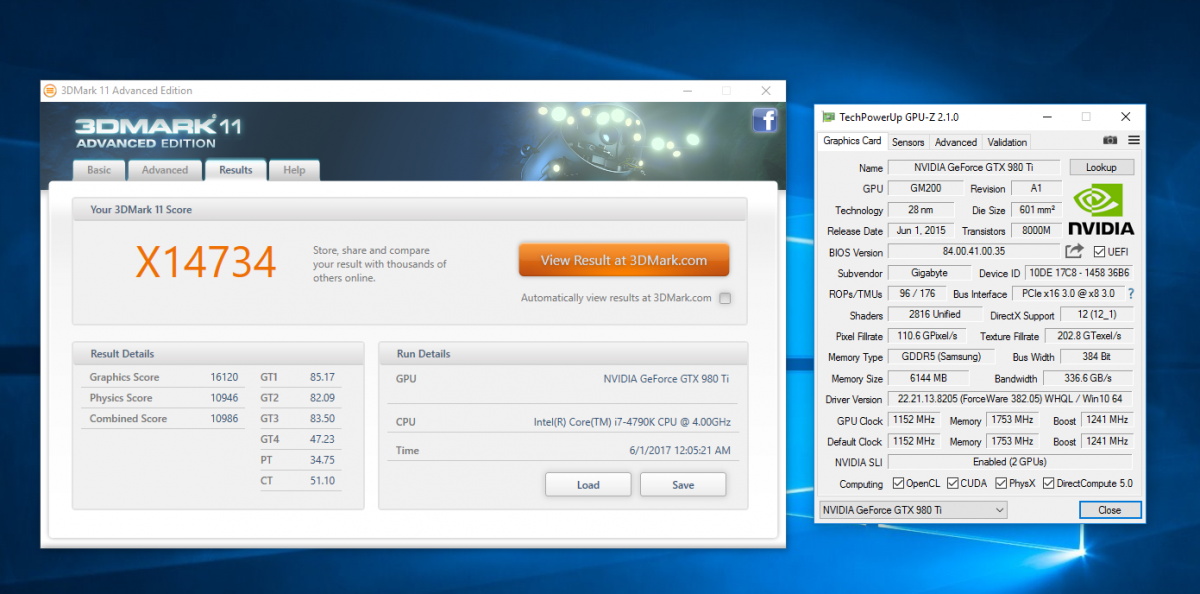Click the GT4 value 47.23

click(x=322, y=439)
